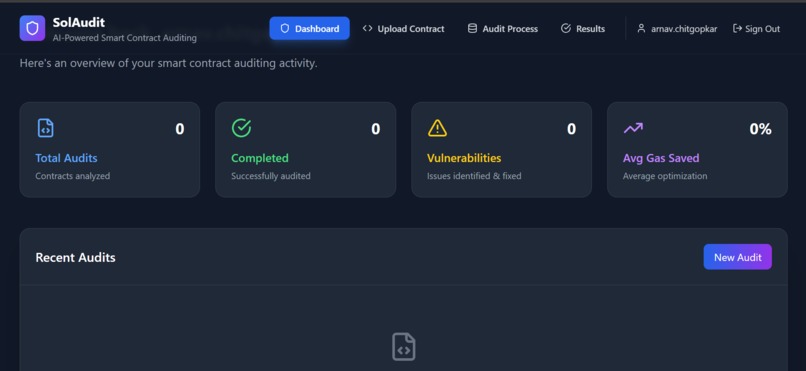Click the Sign Out button
806x371 pixels.
click(757, 29)
